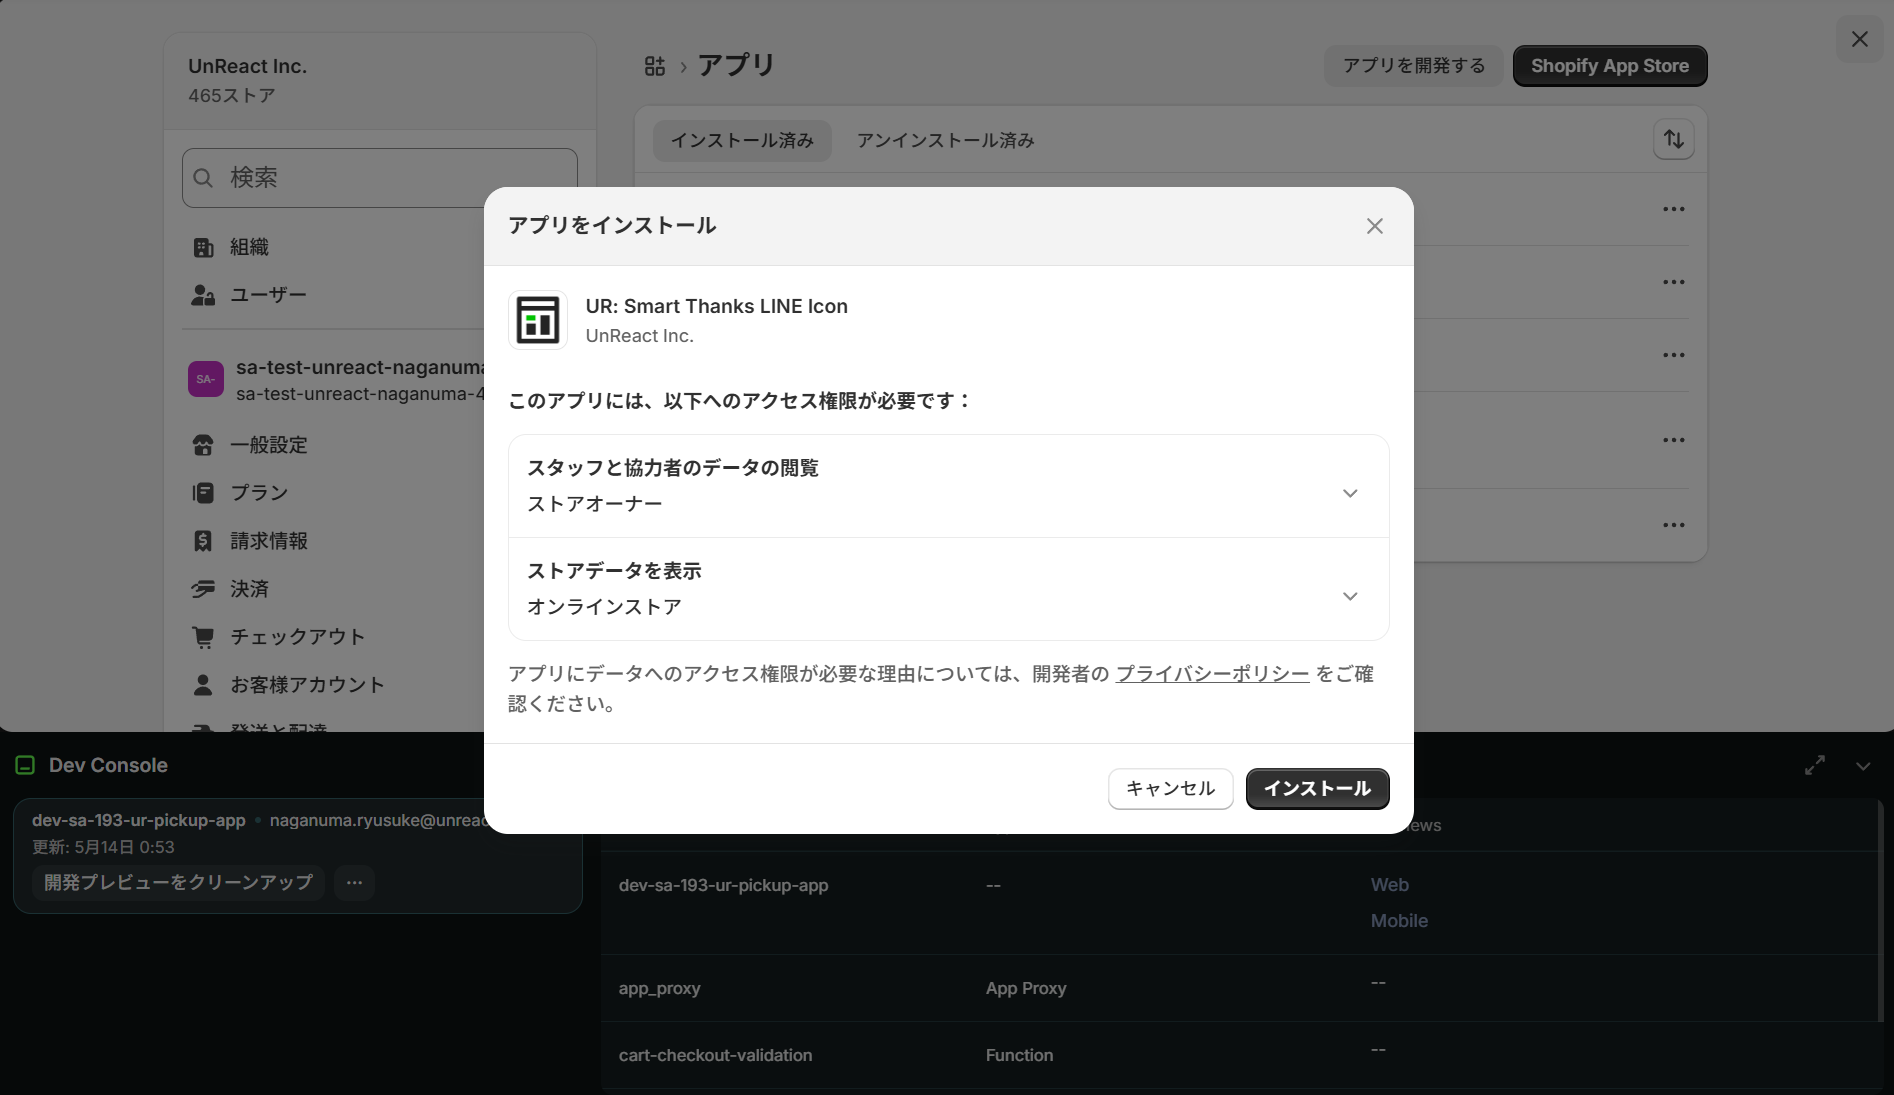
Task: Click アプリを開発する button
Action: click(x=1413, y=66)
